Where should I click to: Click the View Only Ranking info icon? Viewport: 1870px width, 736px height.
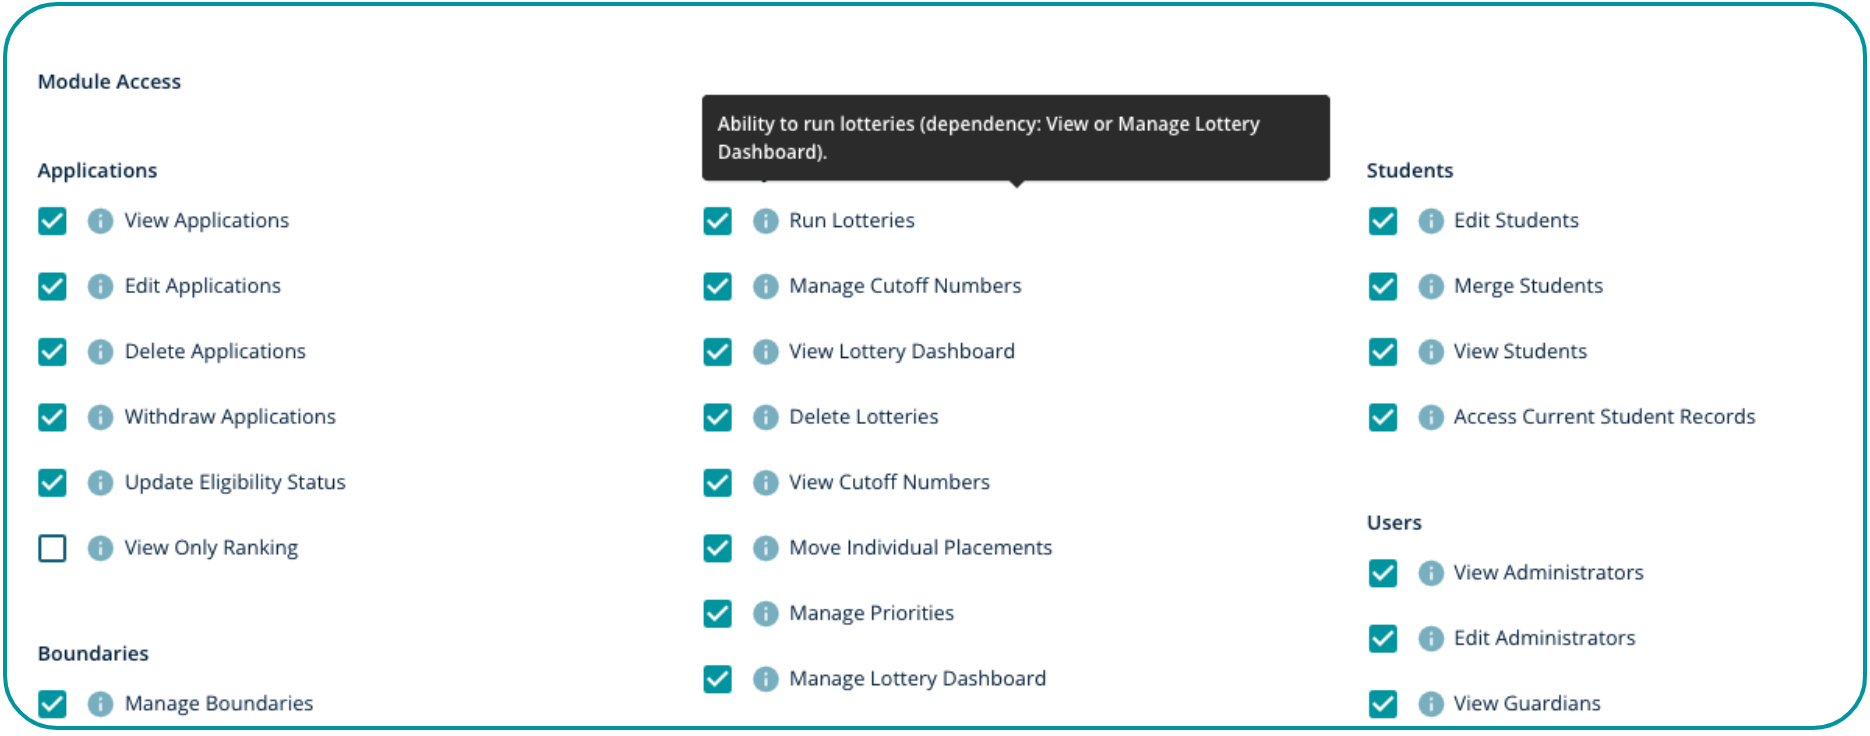pos(100,548)
